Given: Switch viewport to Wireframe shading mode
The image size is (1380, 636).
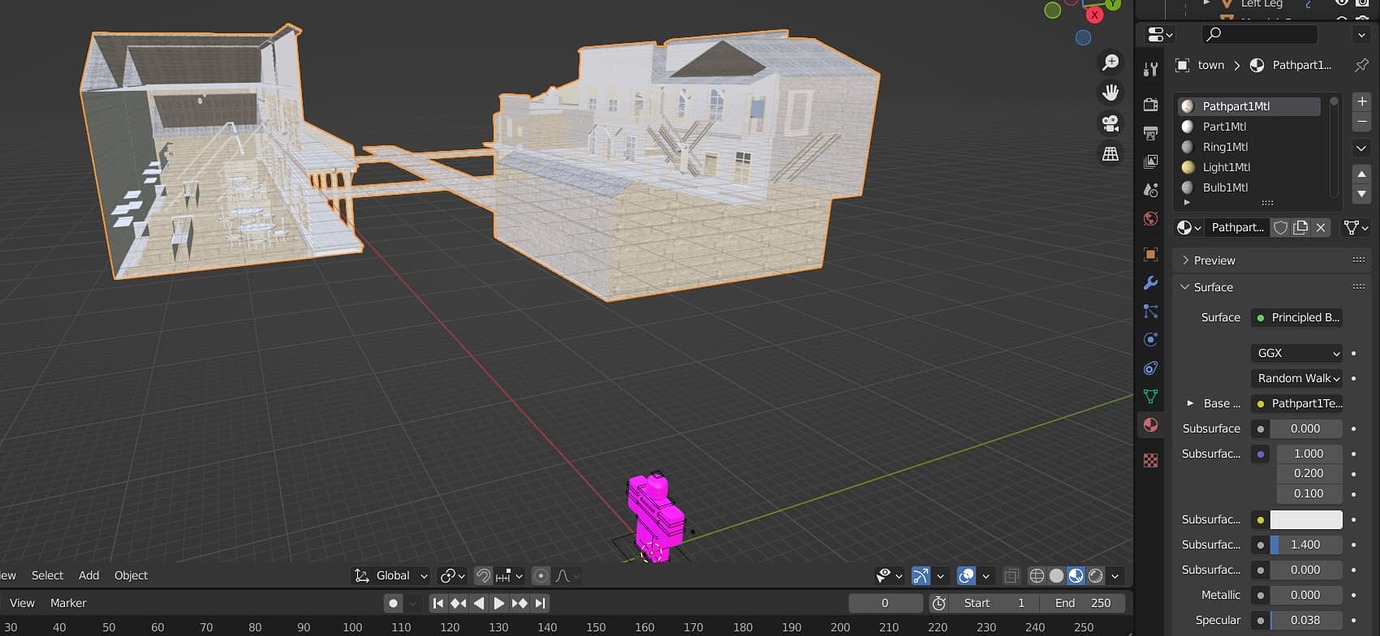Looking at the screenshot, I should pyautogui.click(x=1037, y=575).
